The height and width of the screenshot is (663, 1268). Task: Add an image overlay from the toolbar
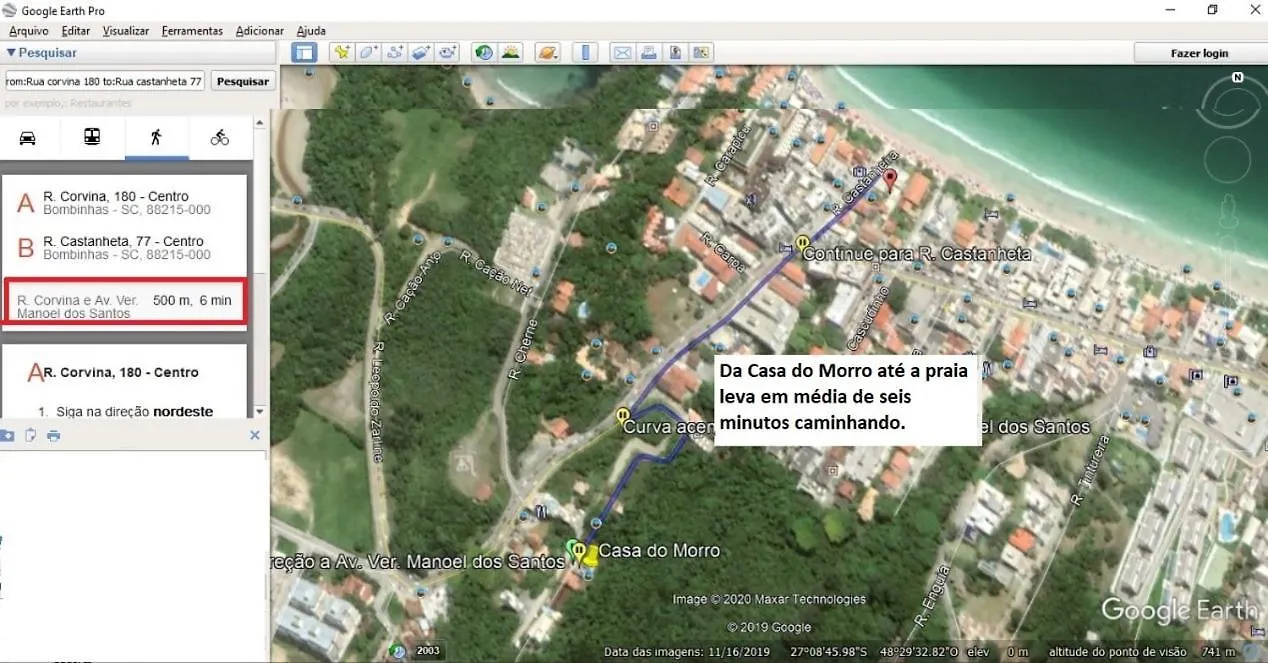[421, 53]
